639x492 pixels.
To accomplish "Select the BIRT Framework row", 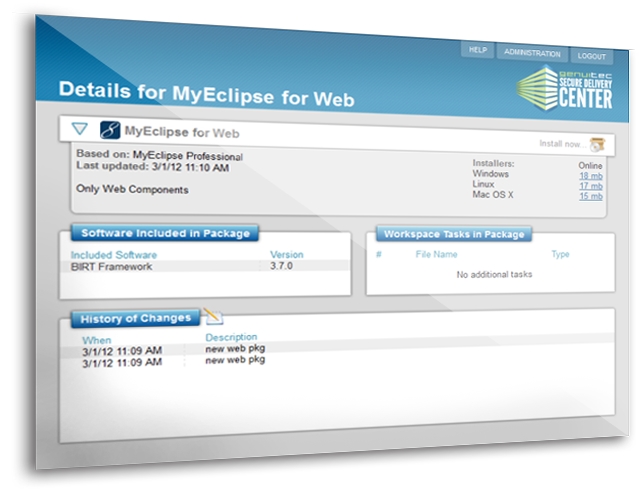I will [x=205, y=266].
